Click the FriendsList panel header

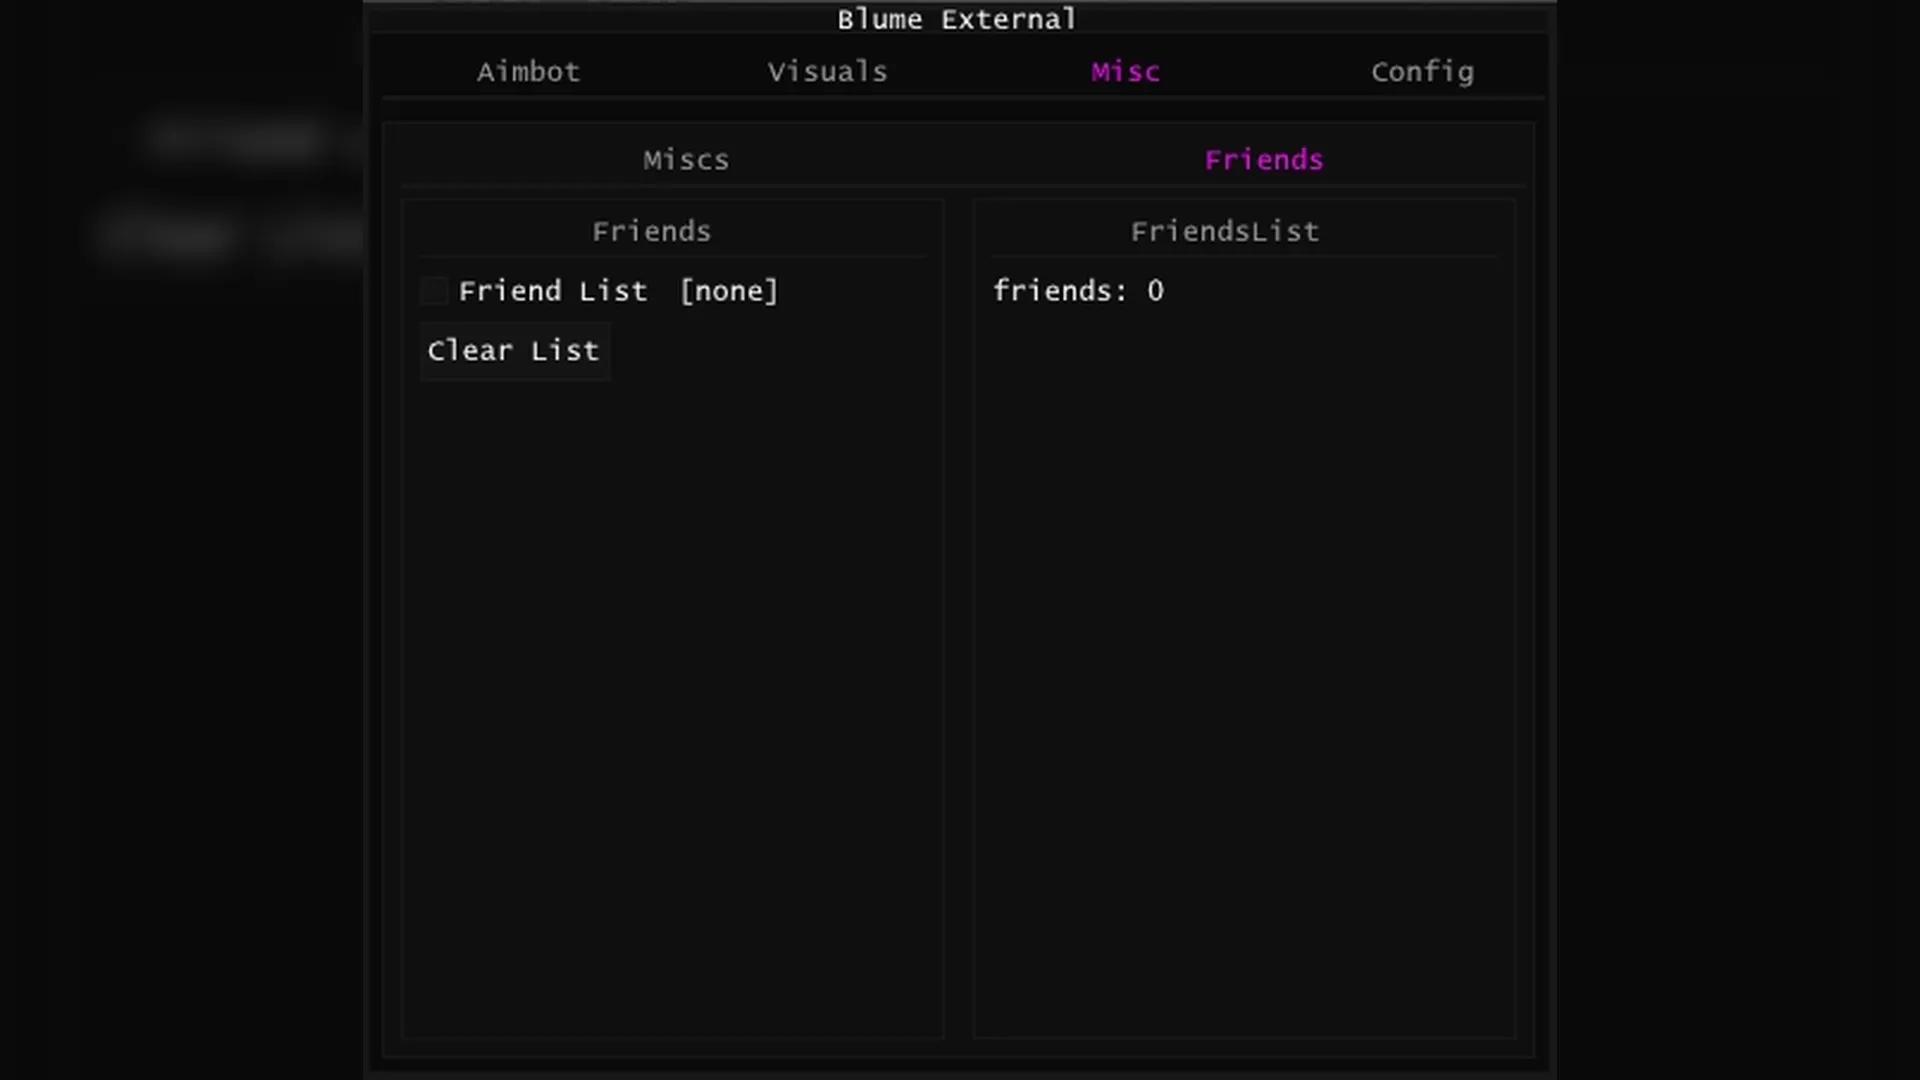[x=1224, y=231]
